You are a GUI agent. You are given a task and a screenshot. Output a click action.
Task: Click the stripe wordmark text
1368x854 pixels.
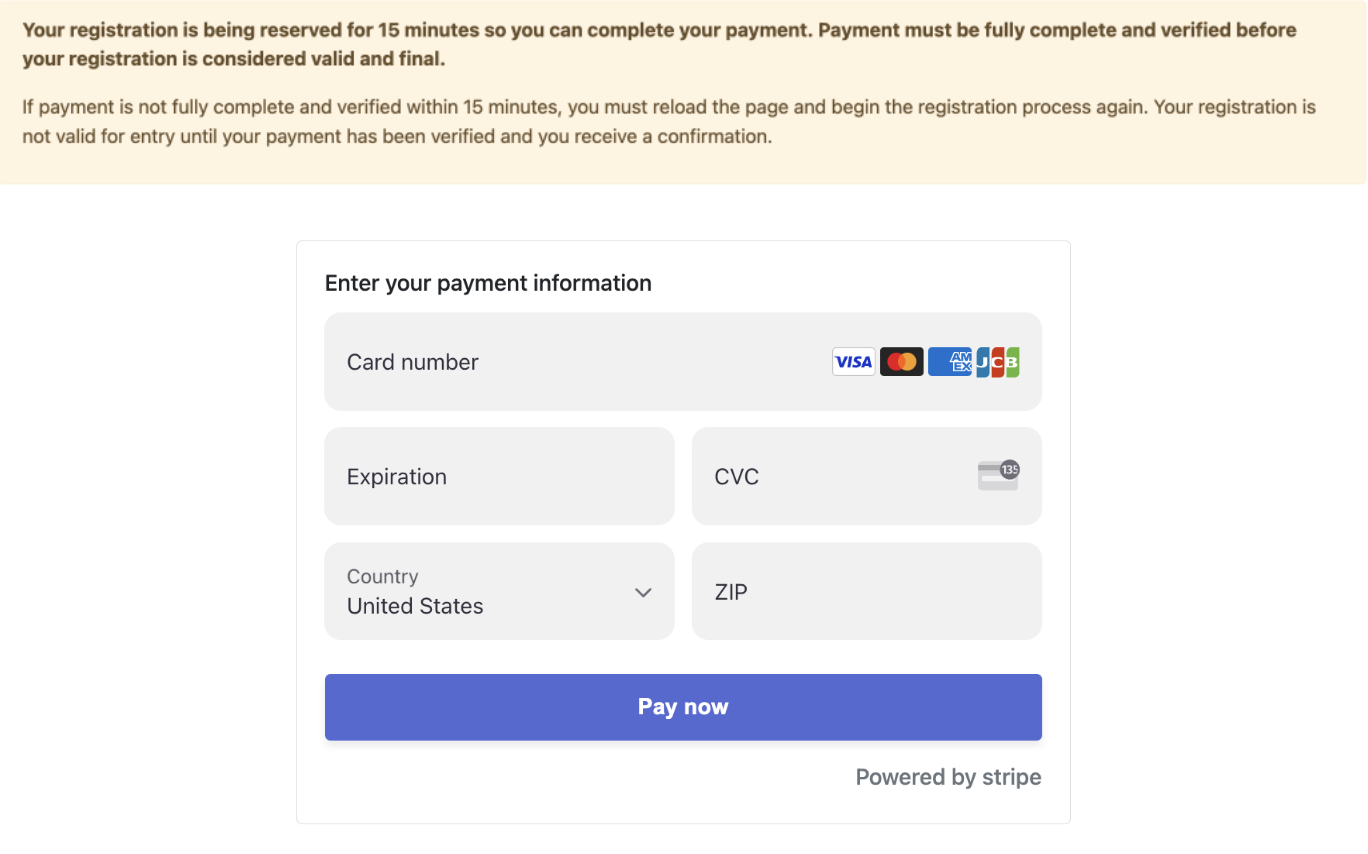[x=1011, y=778]
